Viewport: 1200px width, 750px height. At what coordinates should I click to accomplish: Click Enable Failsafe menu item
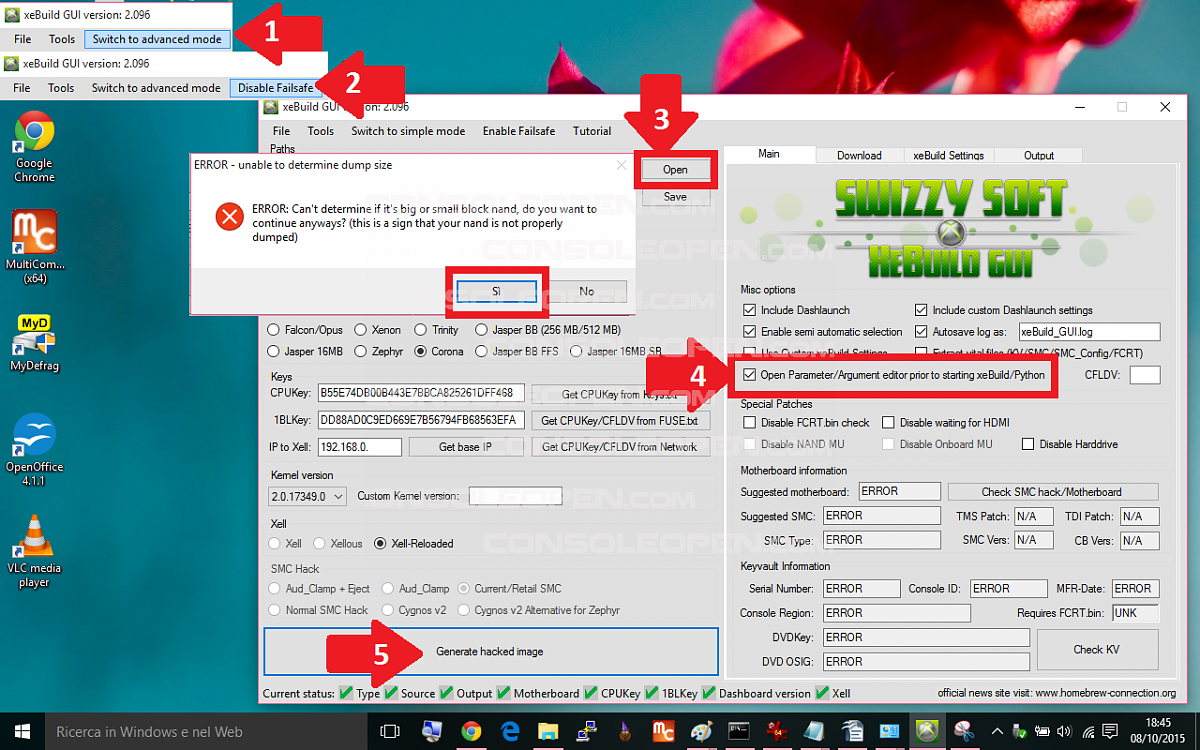[x=518, y=131]
